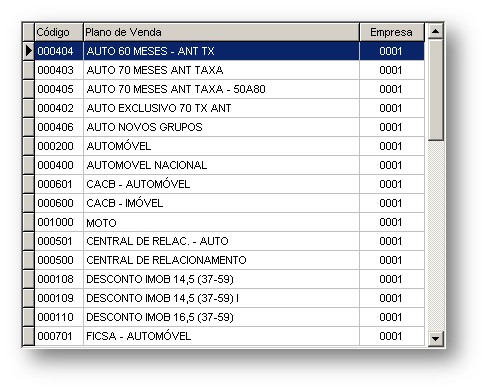Click the row selector beside code 000406
Screen dimensions: 488x391
point(29,127)
